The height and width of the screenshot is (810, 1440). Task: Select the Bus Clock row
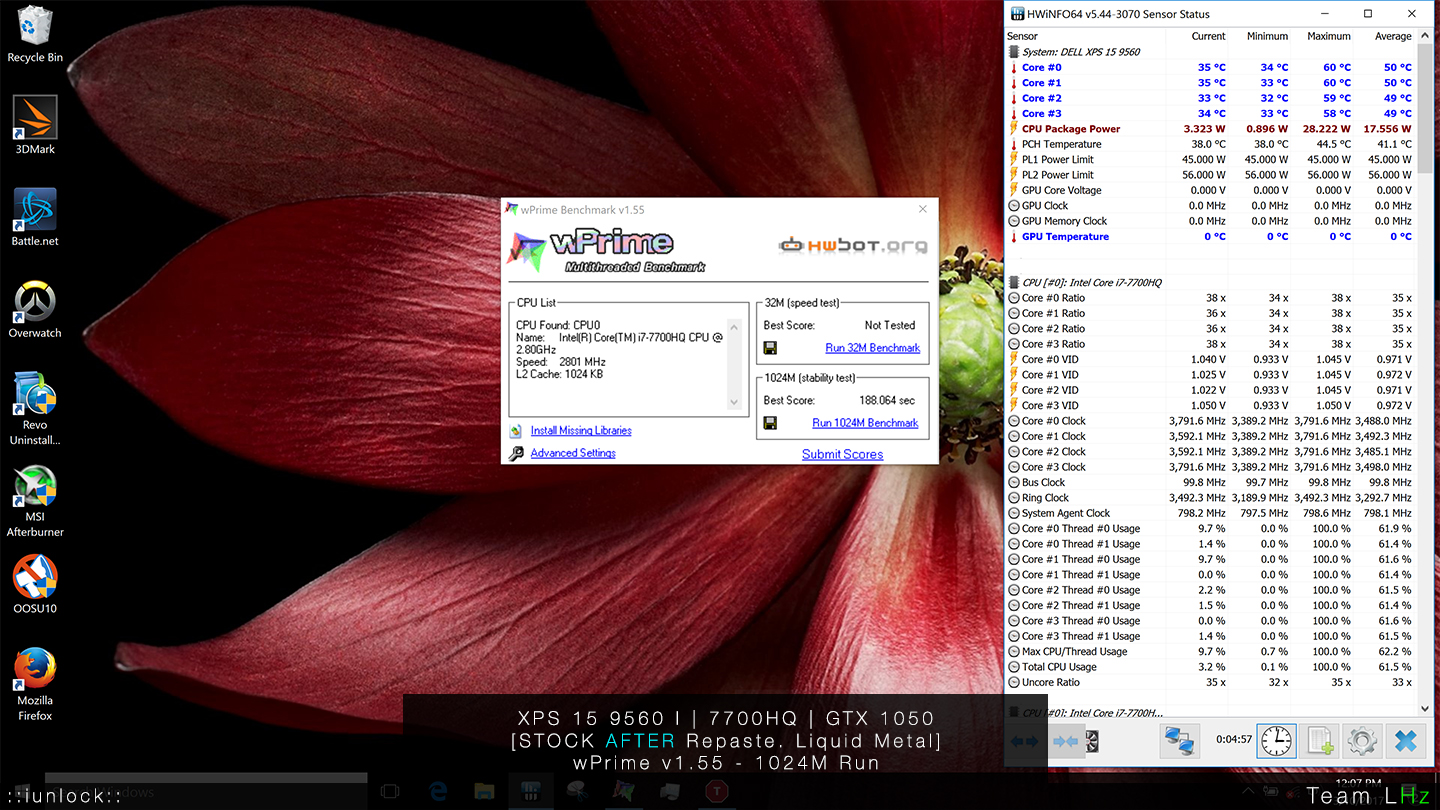[x=1210, y=483]
